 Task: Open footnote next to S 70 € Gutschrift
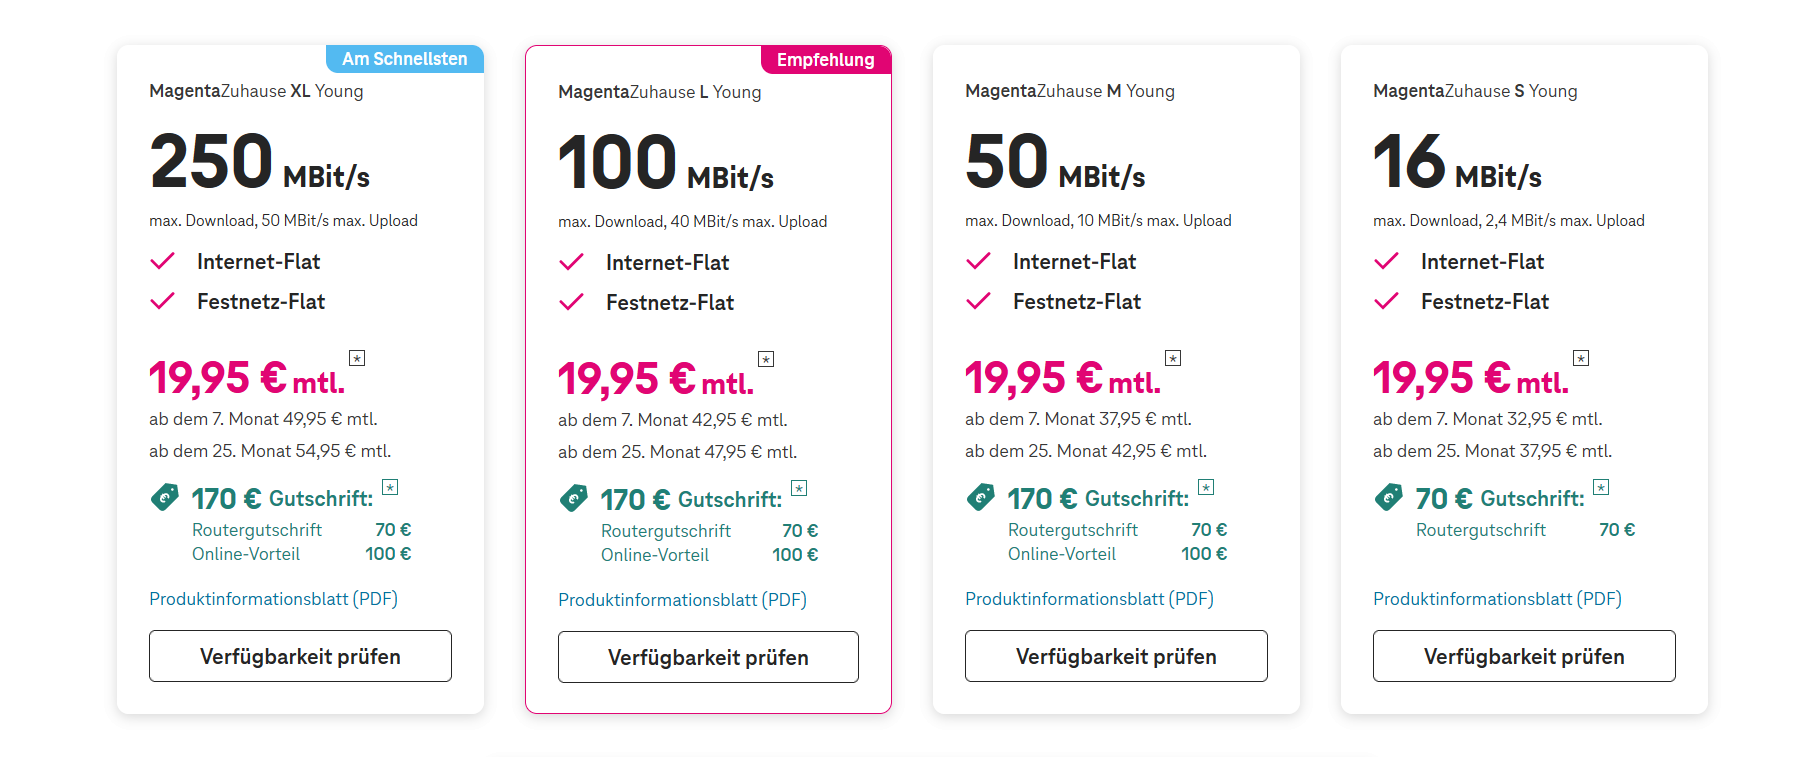(x=1601, y=487)
